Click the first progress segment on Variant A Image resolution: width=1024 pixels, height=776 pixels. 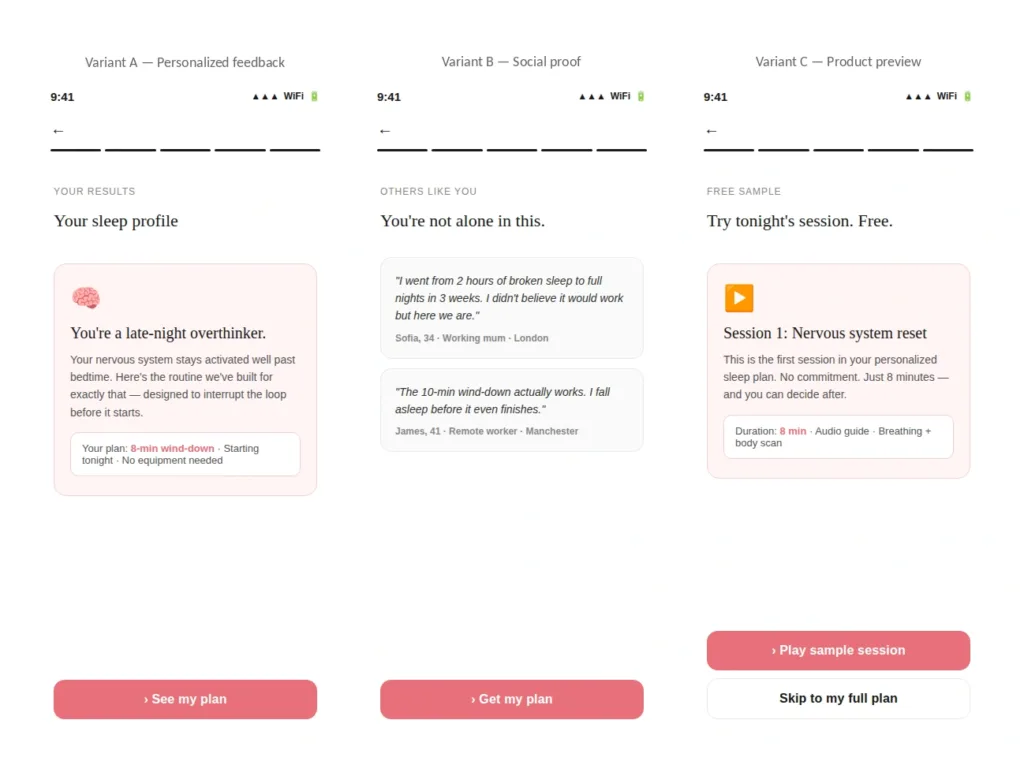[x=75, y=150]
